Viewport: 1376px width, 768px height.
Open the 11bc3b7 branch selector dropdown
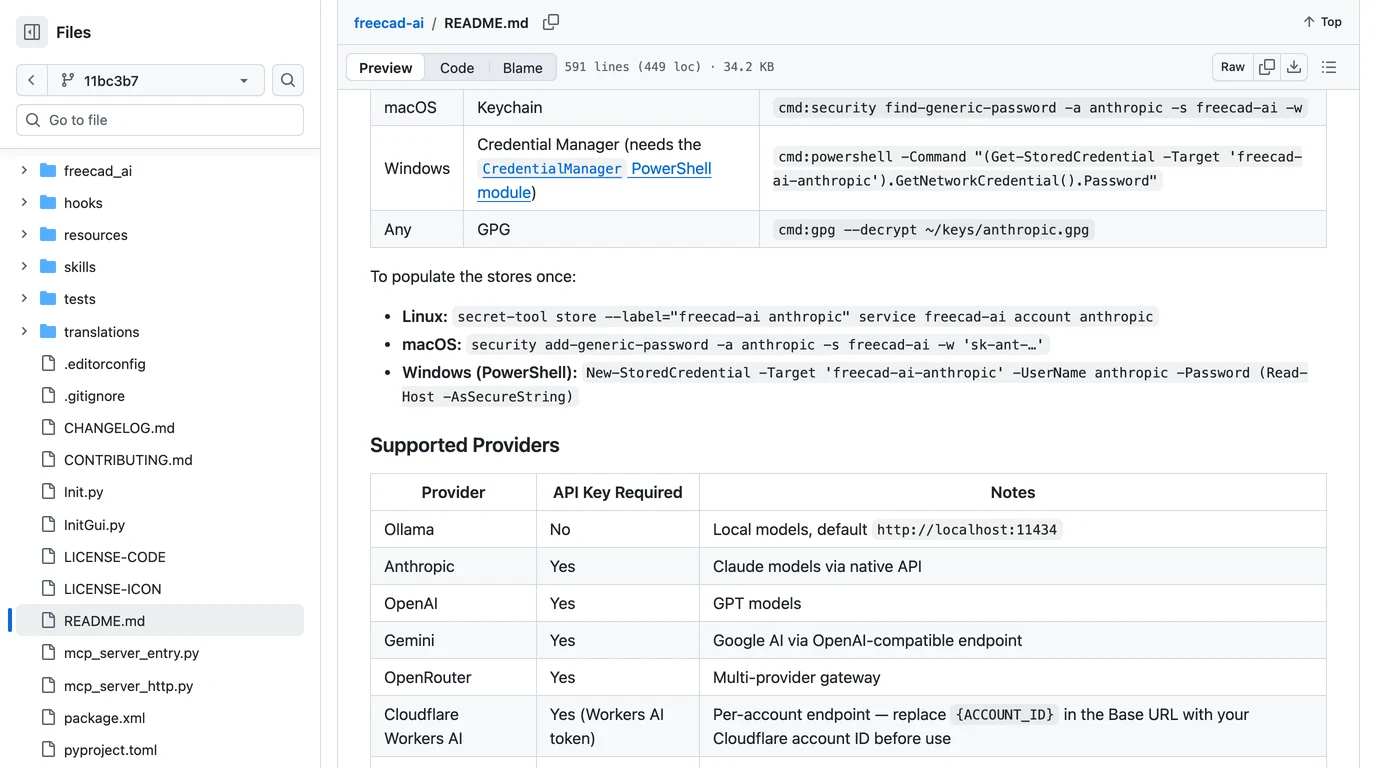[156, 80]
